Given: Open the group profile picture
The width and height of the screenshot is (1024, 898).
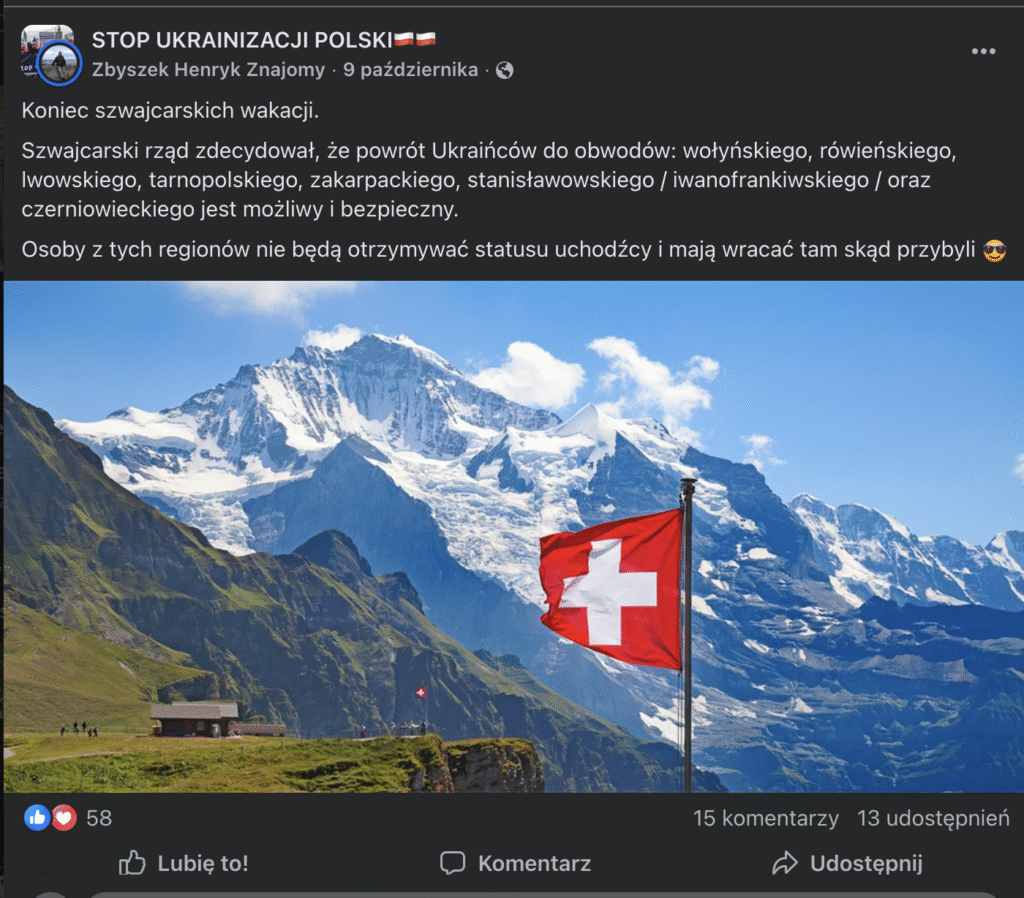Looking at the screenshot, I should (46, 40).
